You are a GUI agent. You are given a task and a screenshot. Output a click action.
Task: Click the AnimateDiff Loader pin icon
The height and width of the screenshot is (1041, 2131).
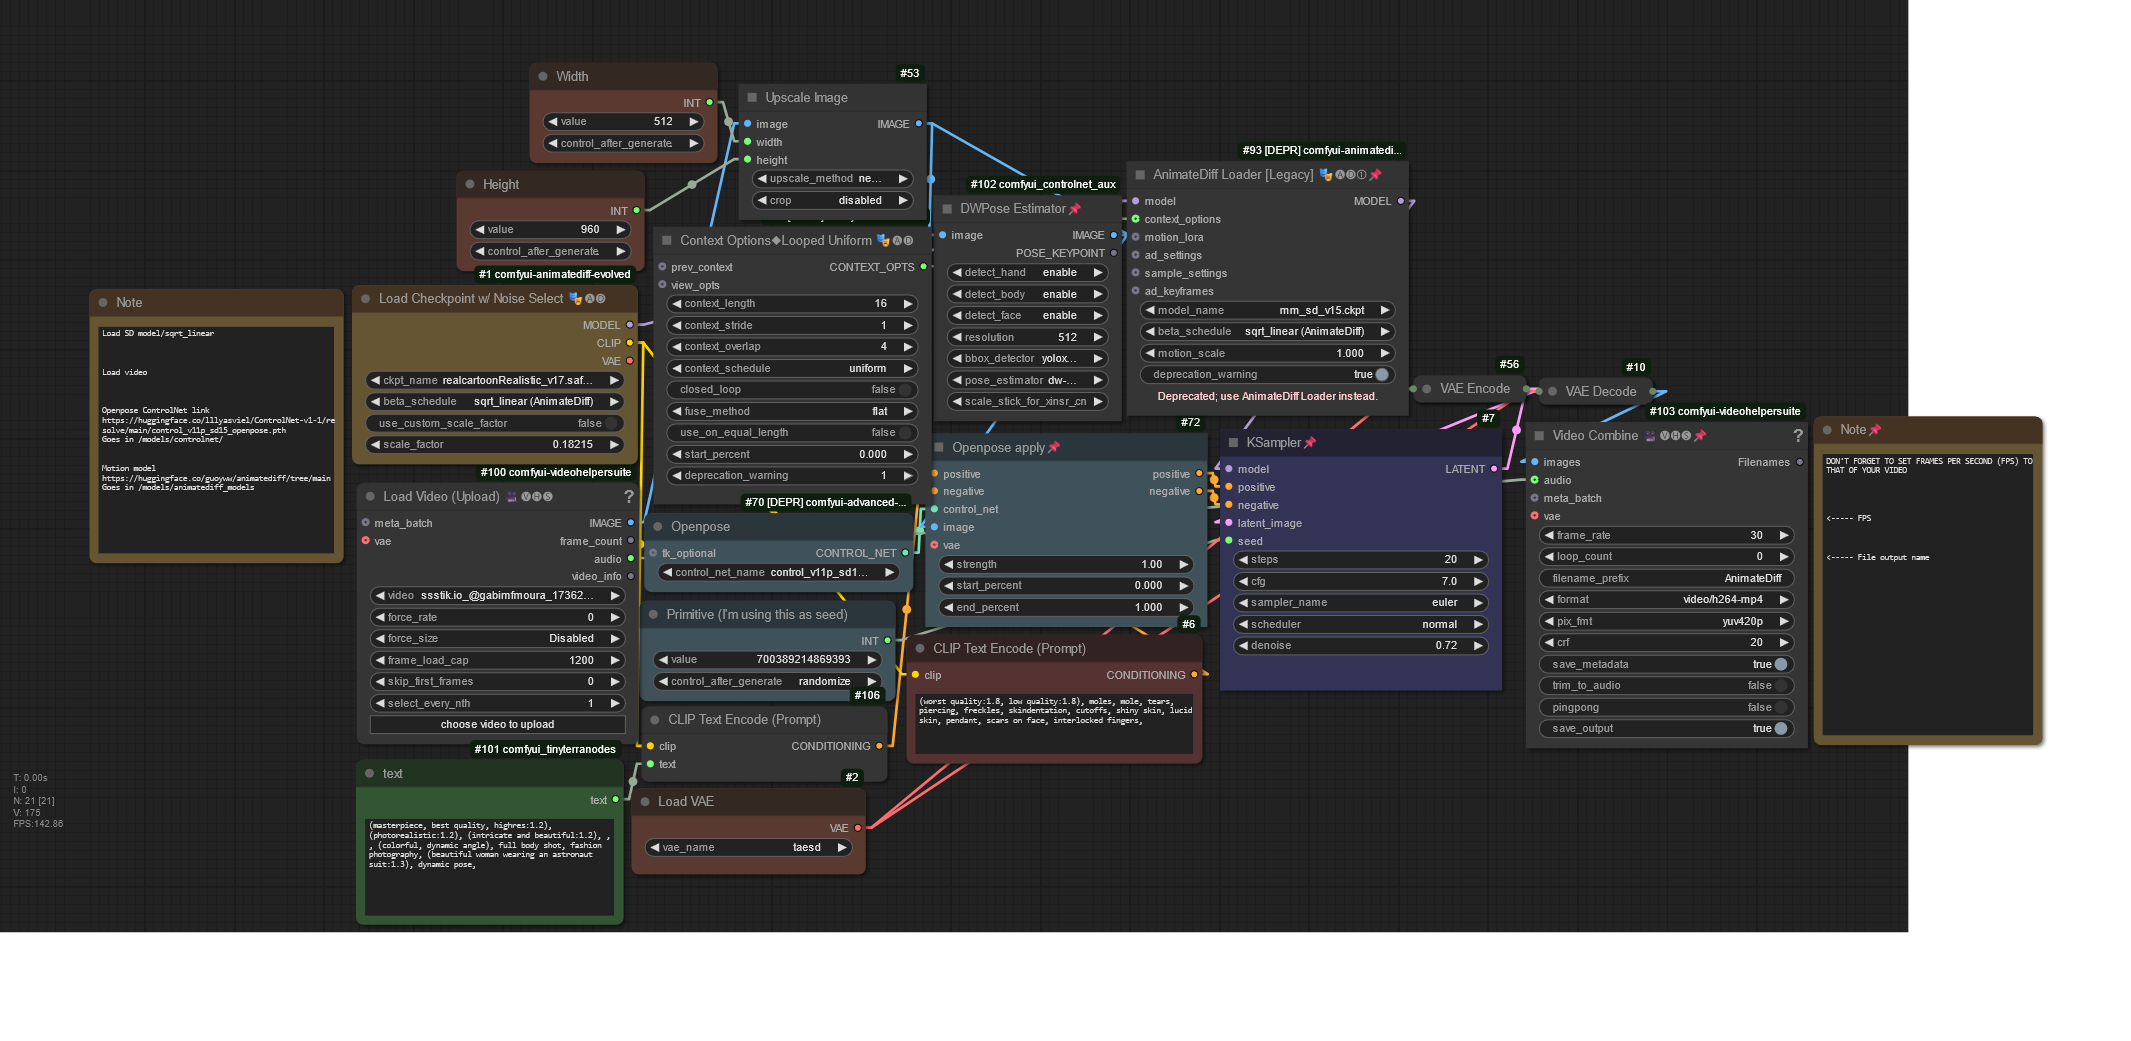coord(1375,175)
